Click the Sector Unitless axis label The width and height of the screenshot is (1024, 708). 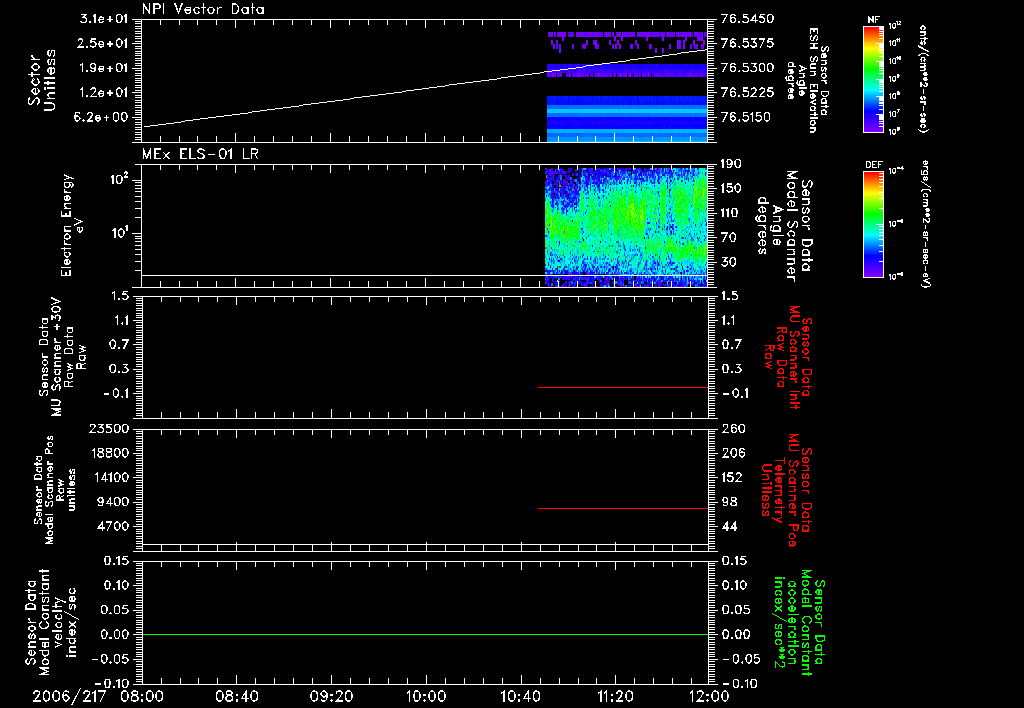(x=42, y=80)
